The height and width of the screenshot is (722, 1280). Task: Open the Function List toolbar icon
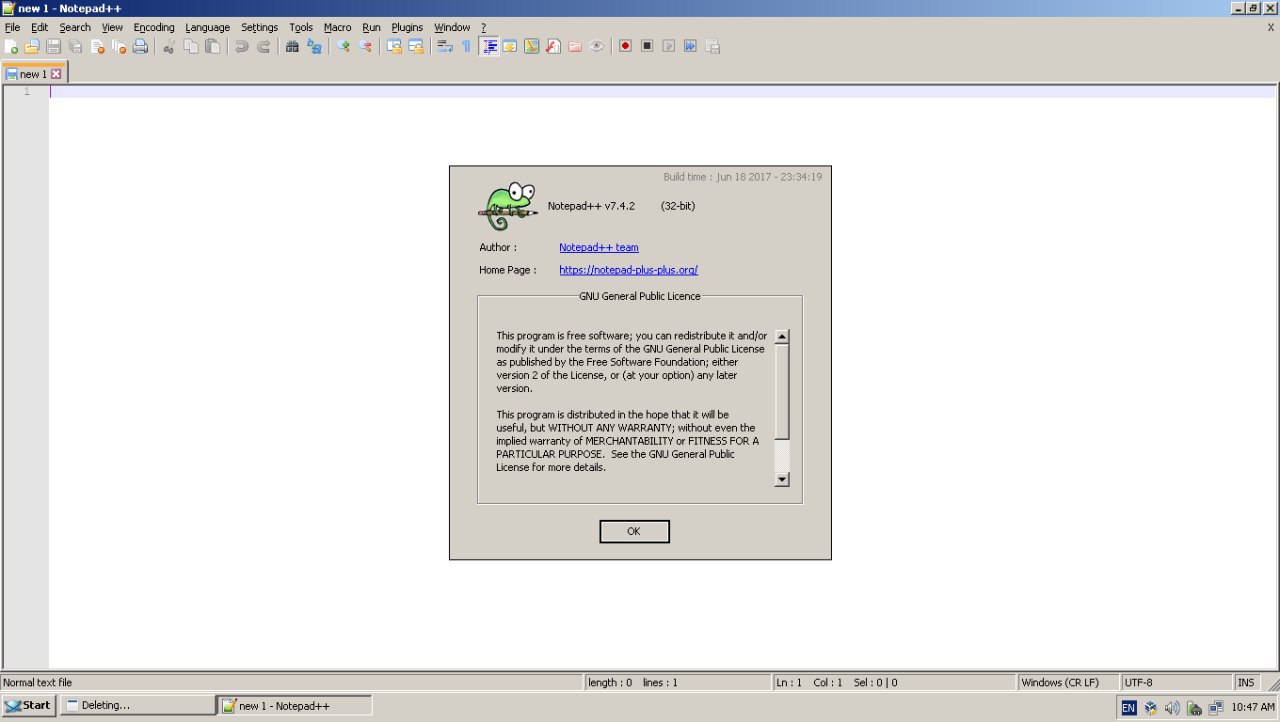(553, 46)
